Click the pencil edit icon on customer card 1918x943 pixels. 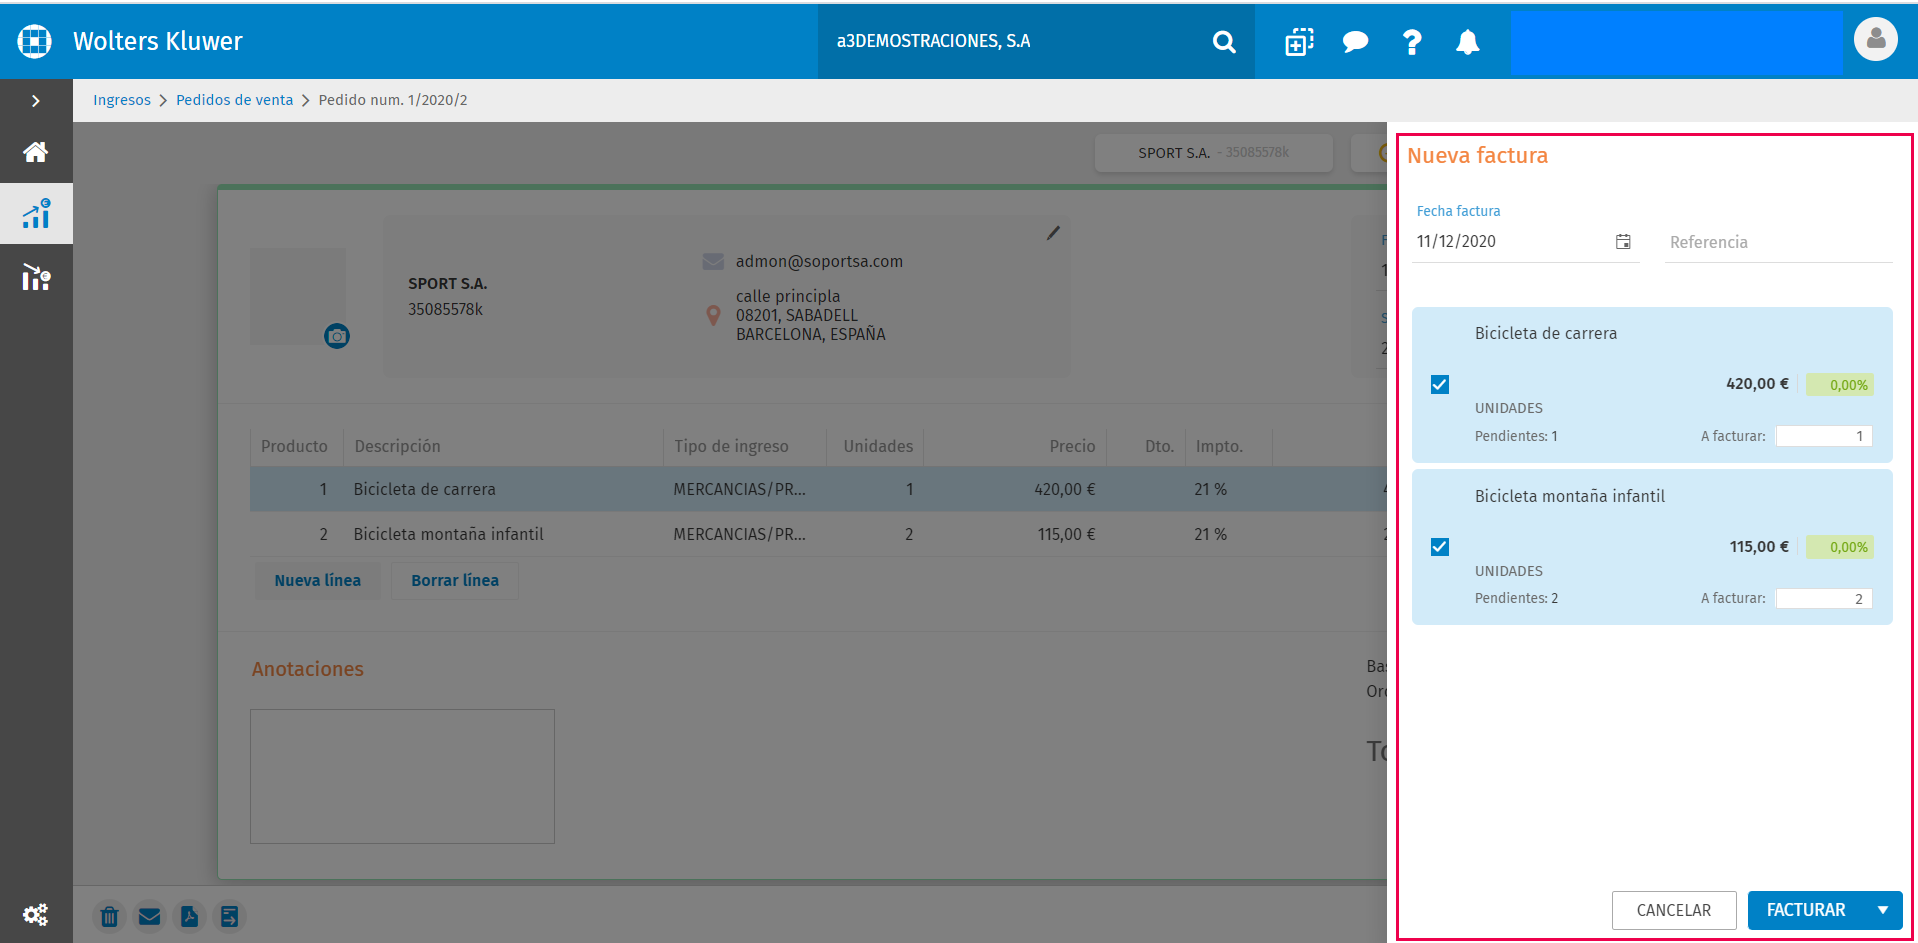click(x=1053, y=233)
